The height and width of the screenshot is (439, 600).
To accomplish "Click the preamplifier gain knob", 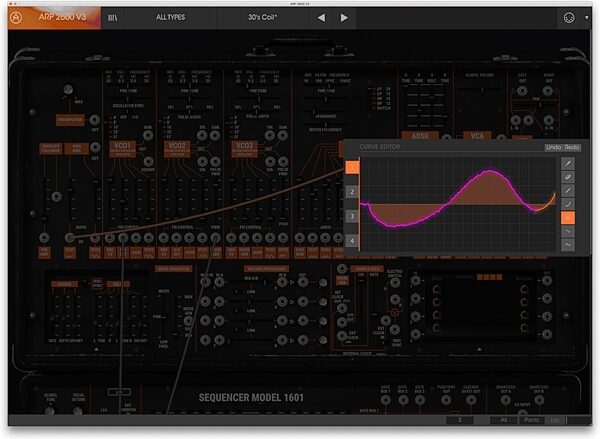I will click(x=68, y=90).
